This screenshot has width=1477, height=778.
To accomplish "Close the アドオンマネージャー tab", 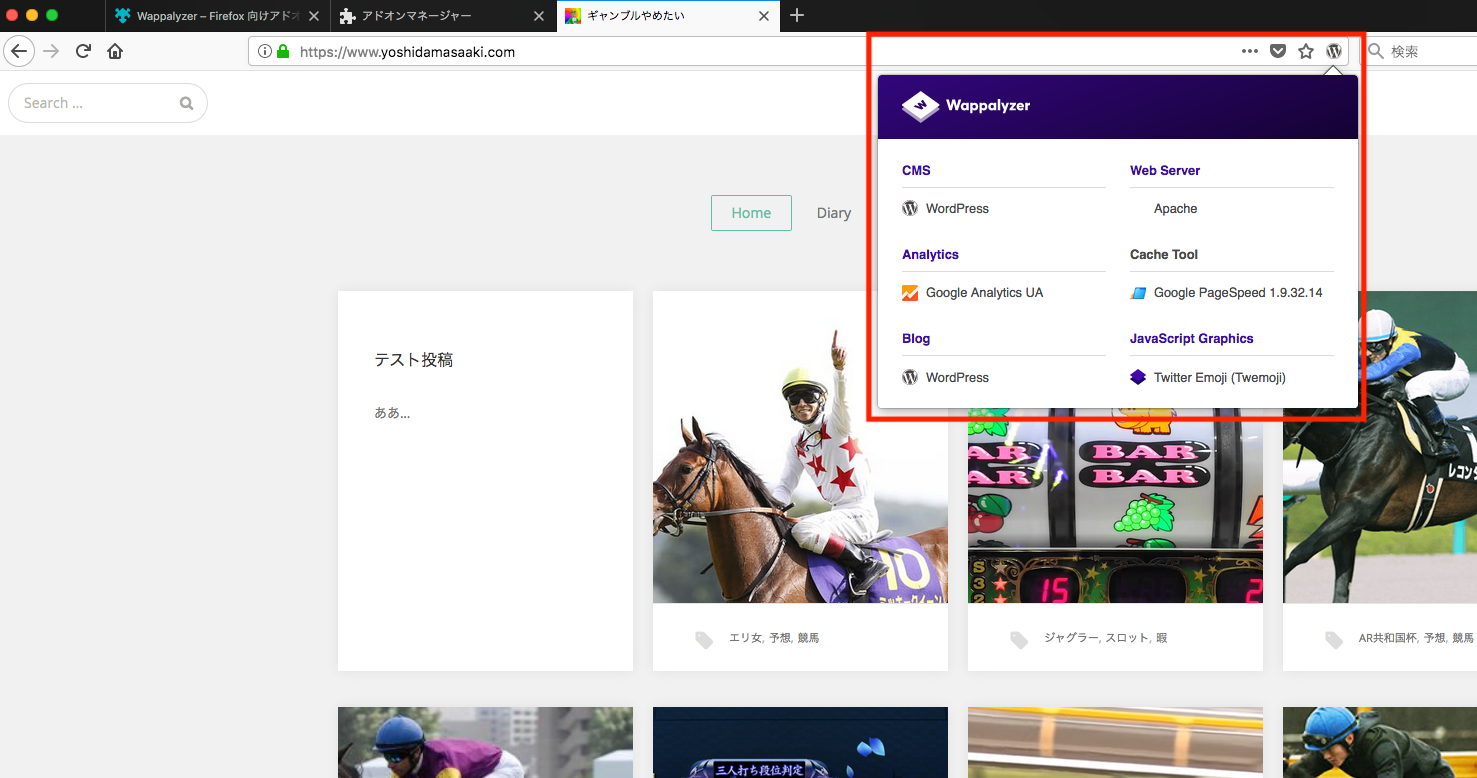I will click(x=539, y=16).
